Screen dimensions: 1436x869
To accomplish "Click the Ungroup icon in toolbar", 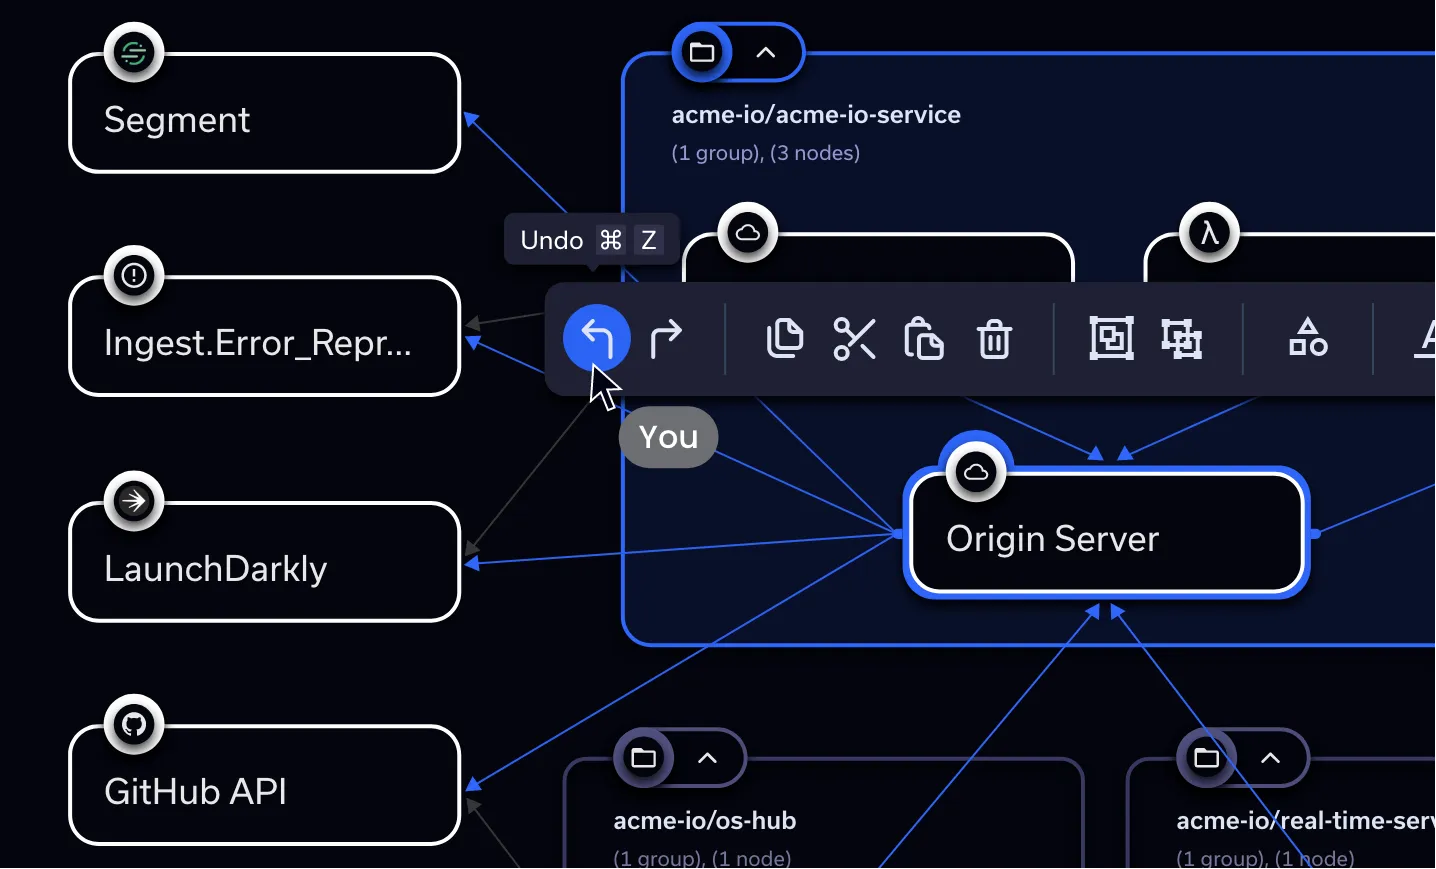I will click(x=1181, y=338).
